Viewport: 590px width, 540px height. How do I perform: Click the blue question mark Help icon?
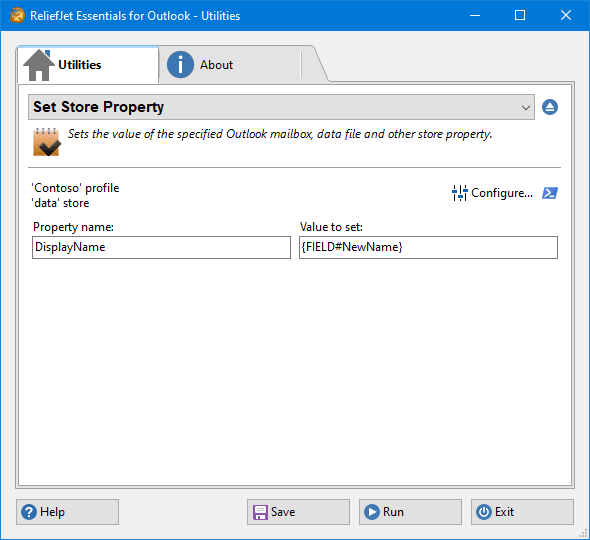(x=29, y=512)
